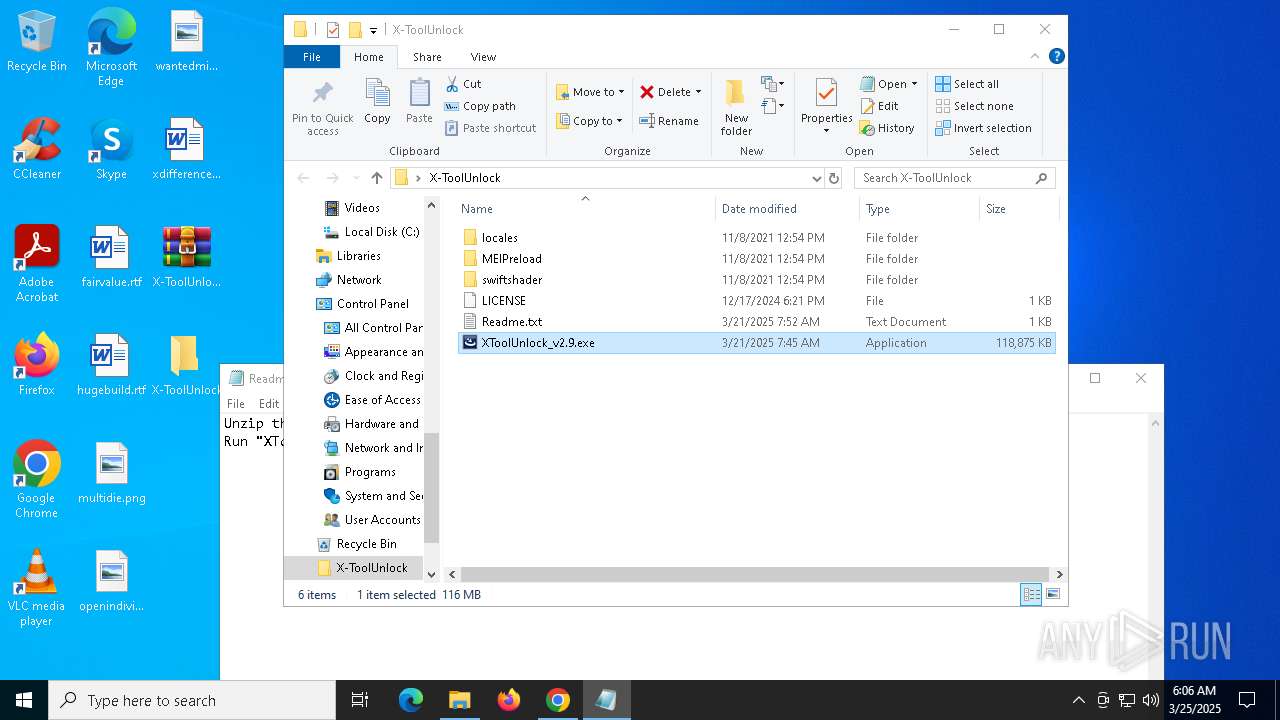Click the X-ToolUnlock address bar
Image resolution: width=1280 pixels, height=720 pixels.
(x=608, y=178)
